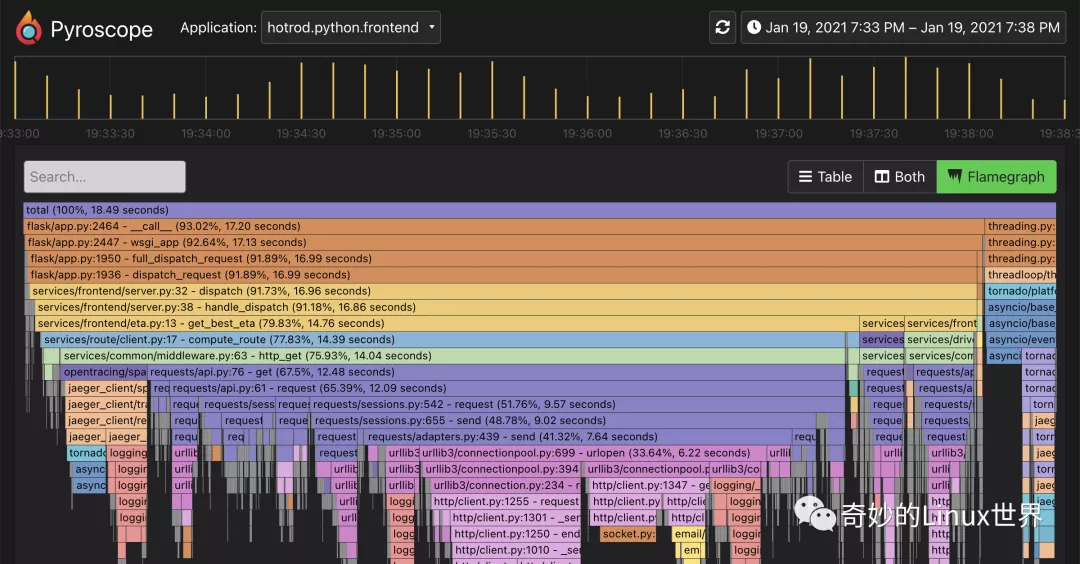Select http/client.py:1010 frame
This screenshot has height=564, width=1080.
point(517,550)
